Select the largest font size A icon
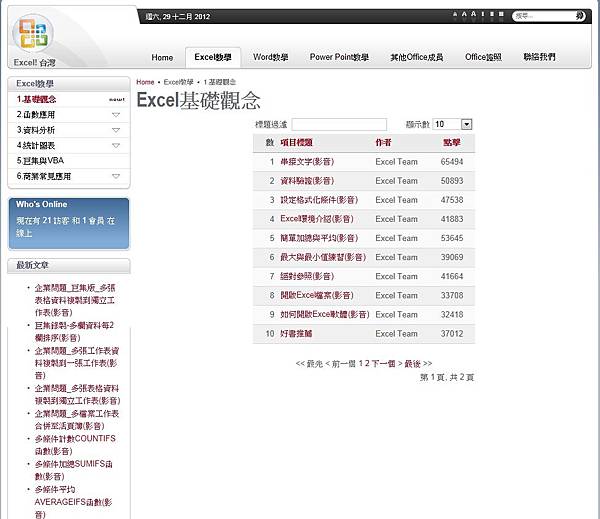Image resolution: width=600 pixels, height=519 pixels. (x=473, y=14)
